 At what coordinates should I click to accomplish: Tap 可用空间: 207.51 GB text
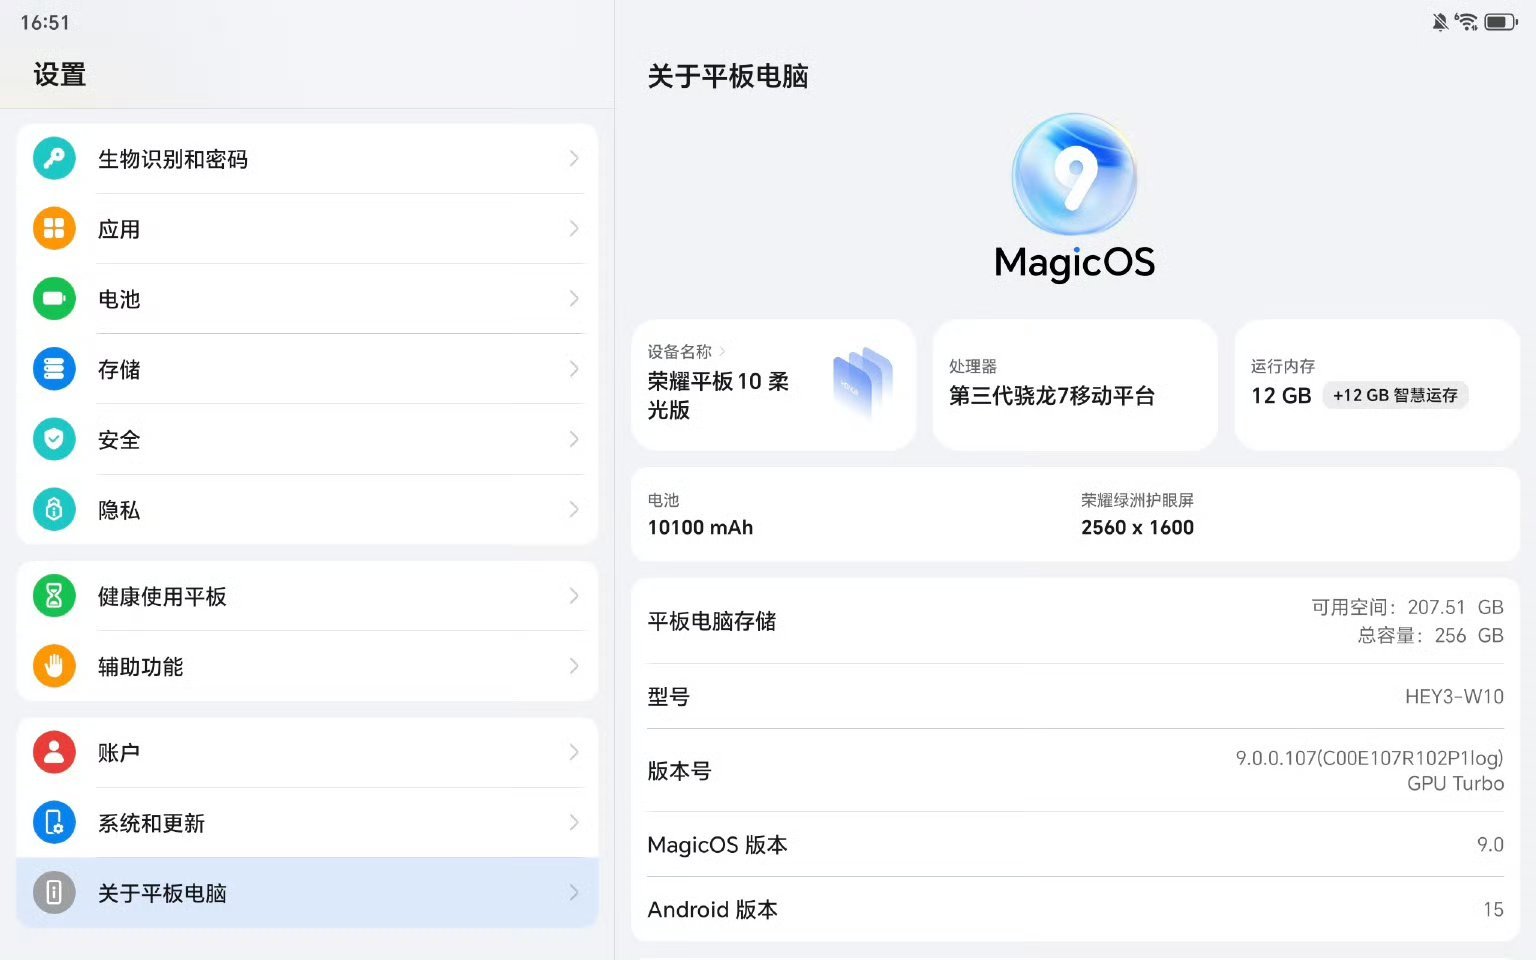pos(1407,607)
